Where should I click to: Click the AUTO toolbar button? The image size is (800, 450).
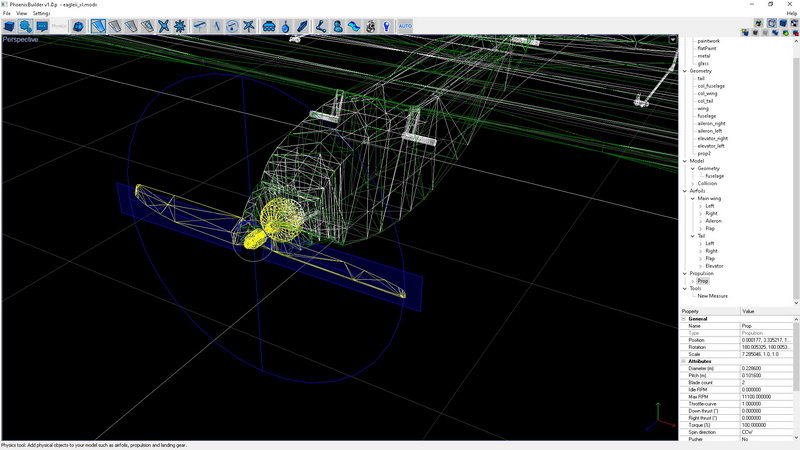pyautogui.click(x=405, y=25)
